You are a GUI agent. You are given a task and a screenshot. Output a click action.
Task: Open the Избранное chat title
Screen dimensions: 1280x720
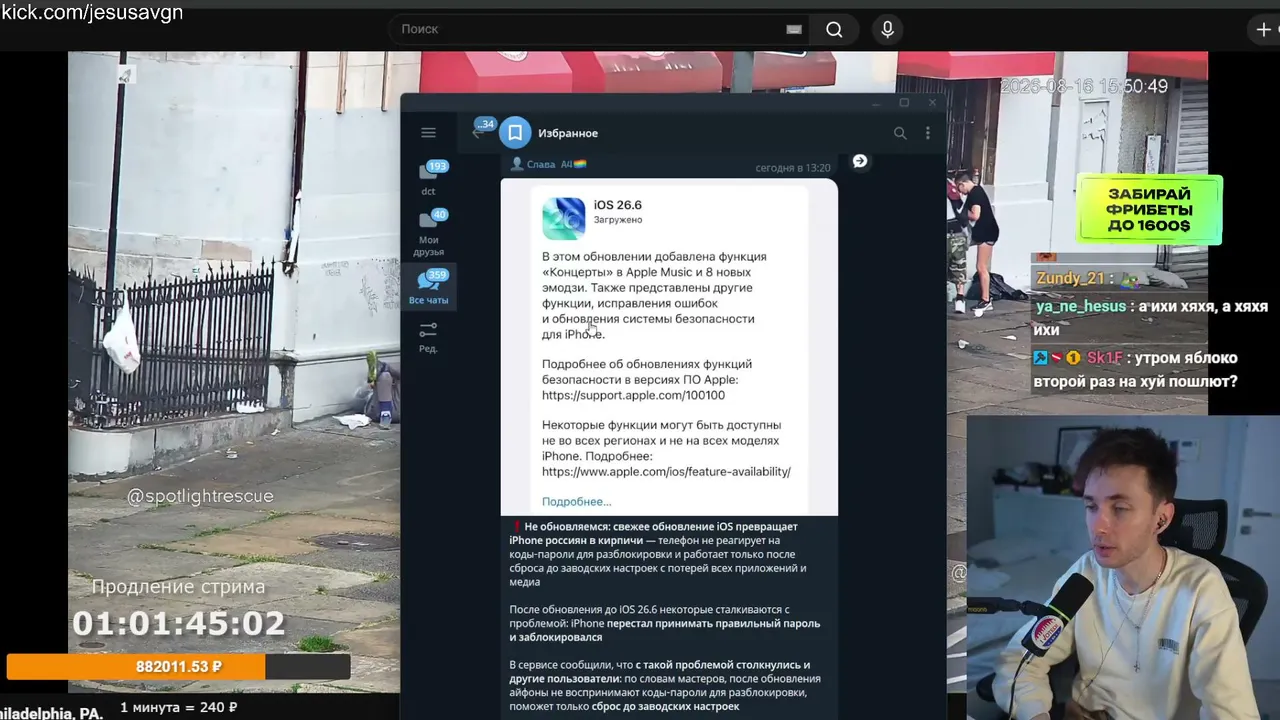click(568, 133)
